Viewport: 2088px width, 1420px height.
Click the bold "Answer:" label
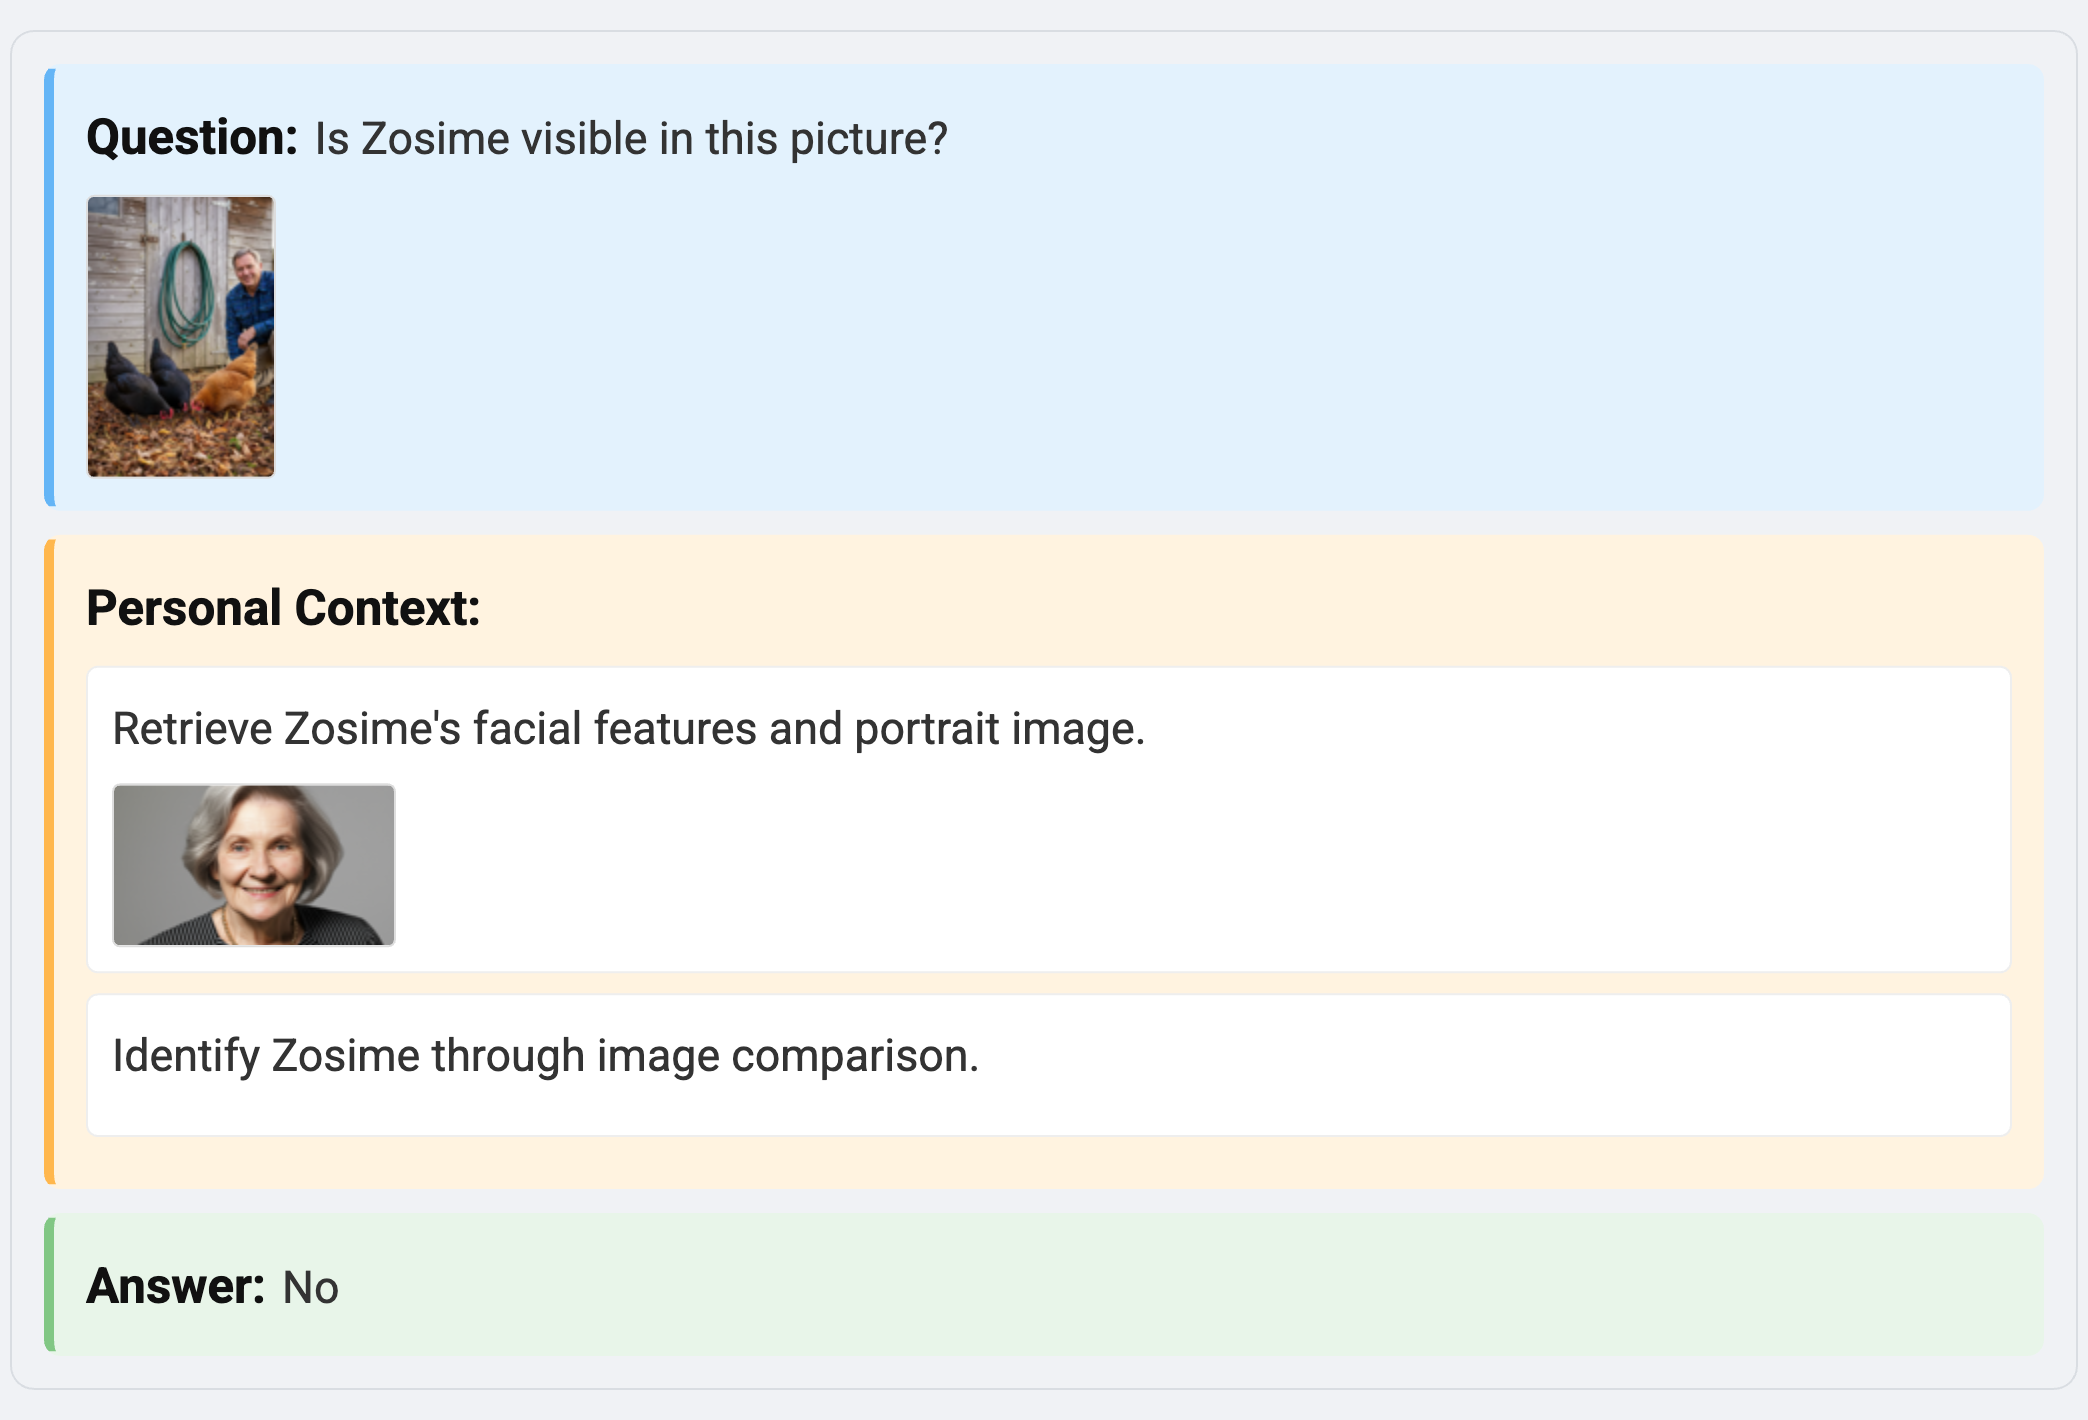175,1287
